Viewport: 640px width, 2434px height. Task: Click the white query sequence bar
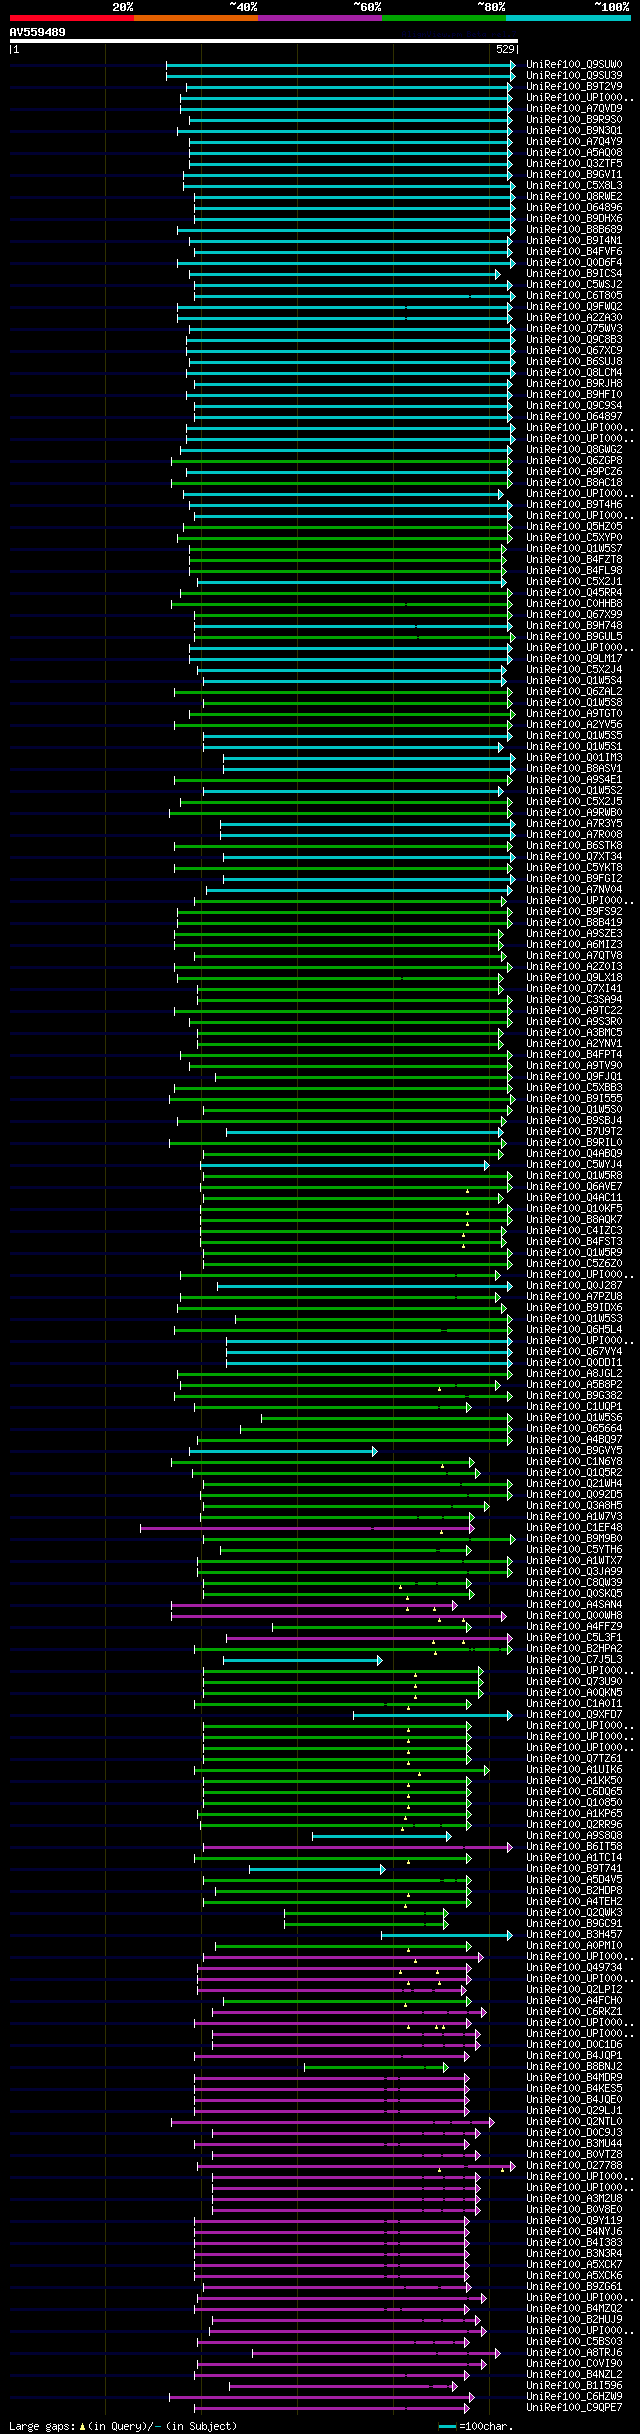(x=264, y=41)
